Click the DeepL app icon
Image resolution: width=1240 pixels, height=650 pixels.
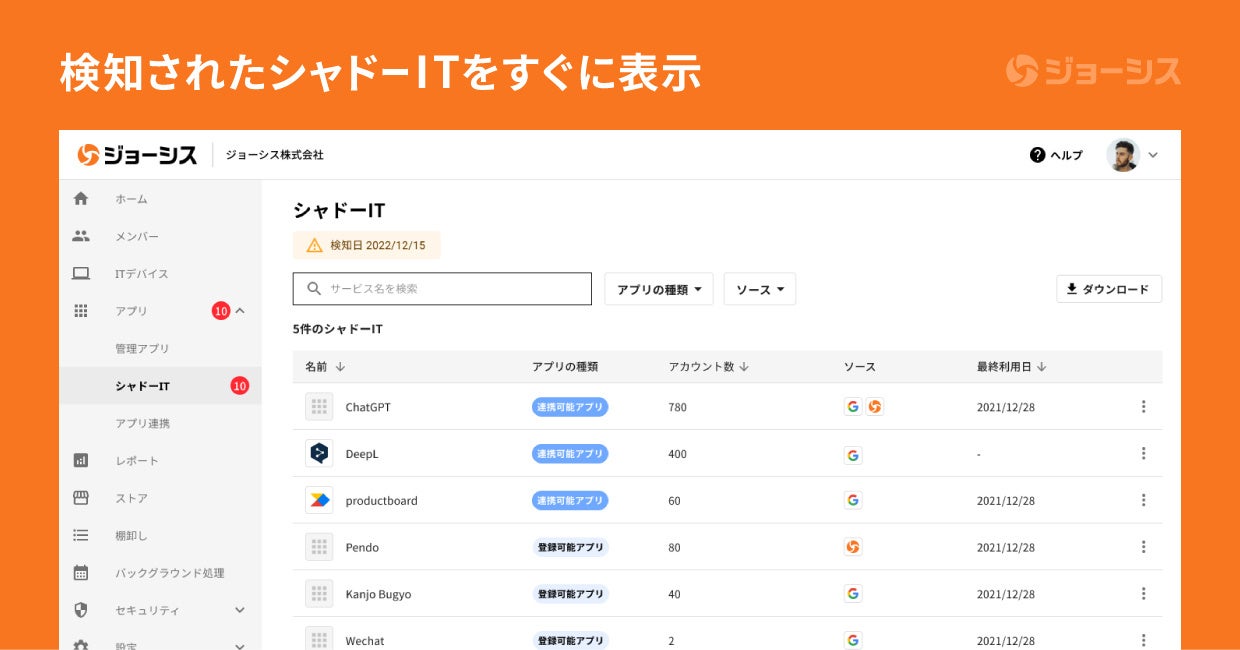click(319, 453)
